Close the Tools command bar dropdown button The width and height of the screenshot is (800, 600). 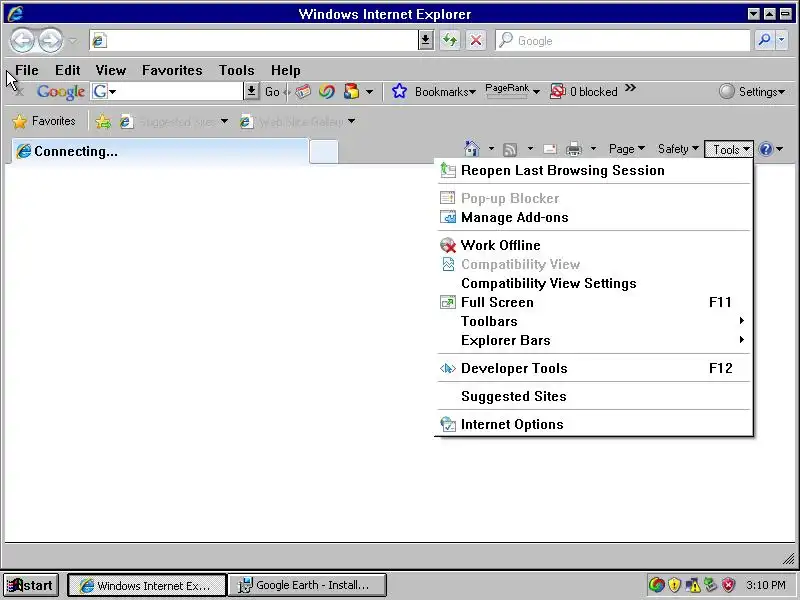729,149
